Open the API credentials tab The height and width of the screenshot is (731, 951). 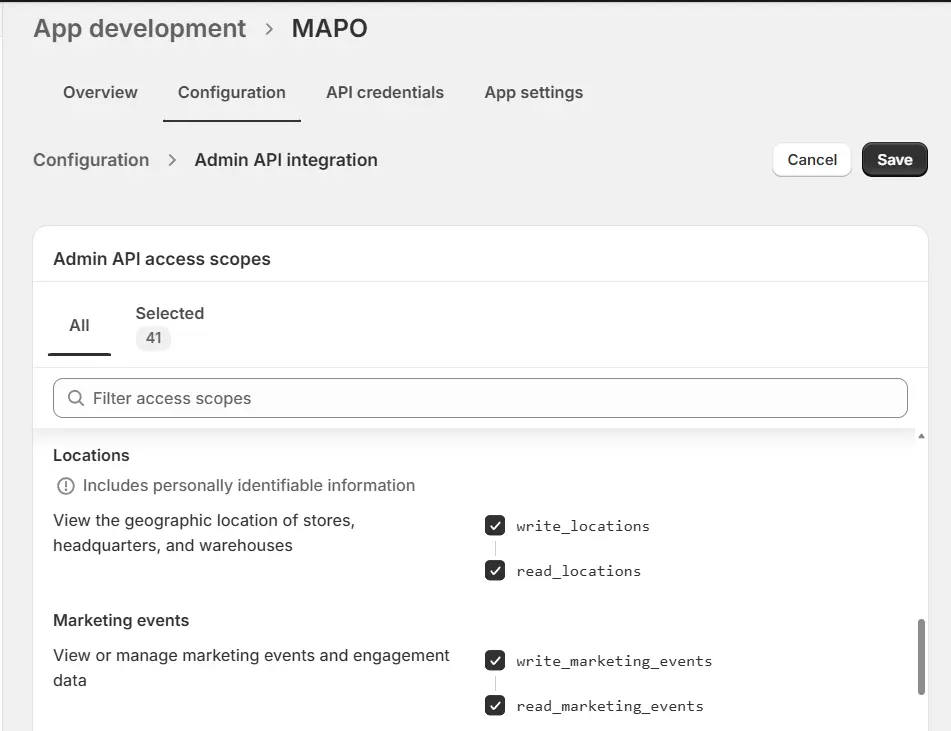coord(385,92)
